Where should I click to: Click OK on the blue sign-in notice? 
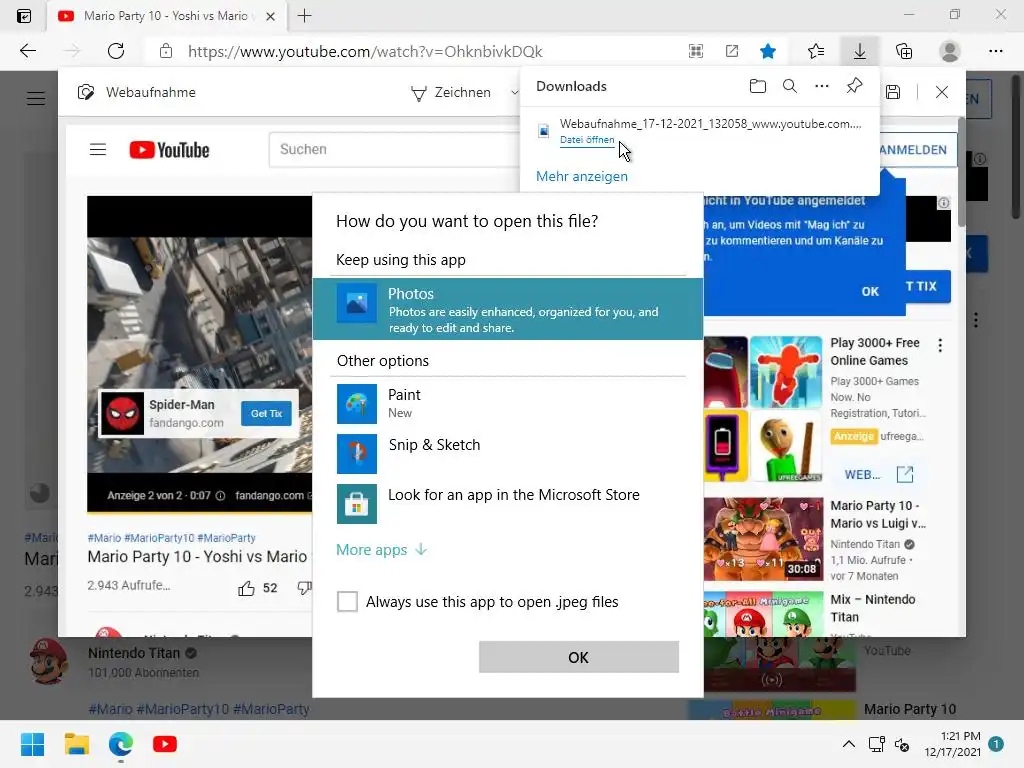coord(870,291)
